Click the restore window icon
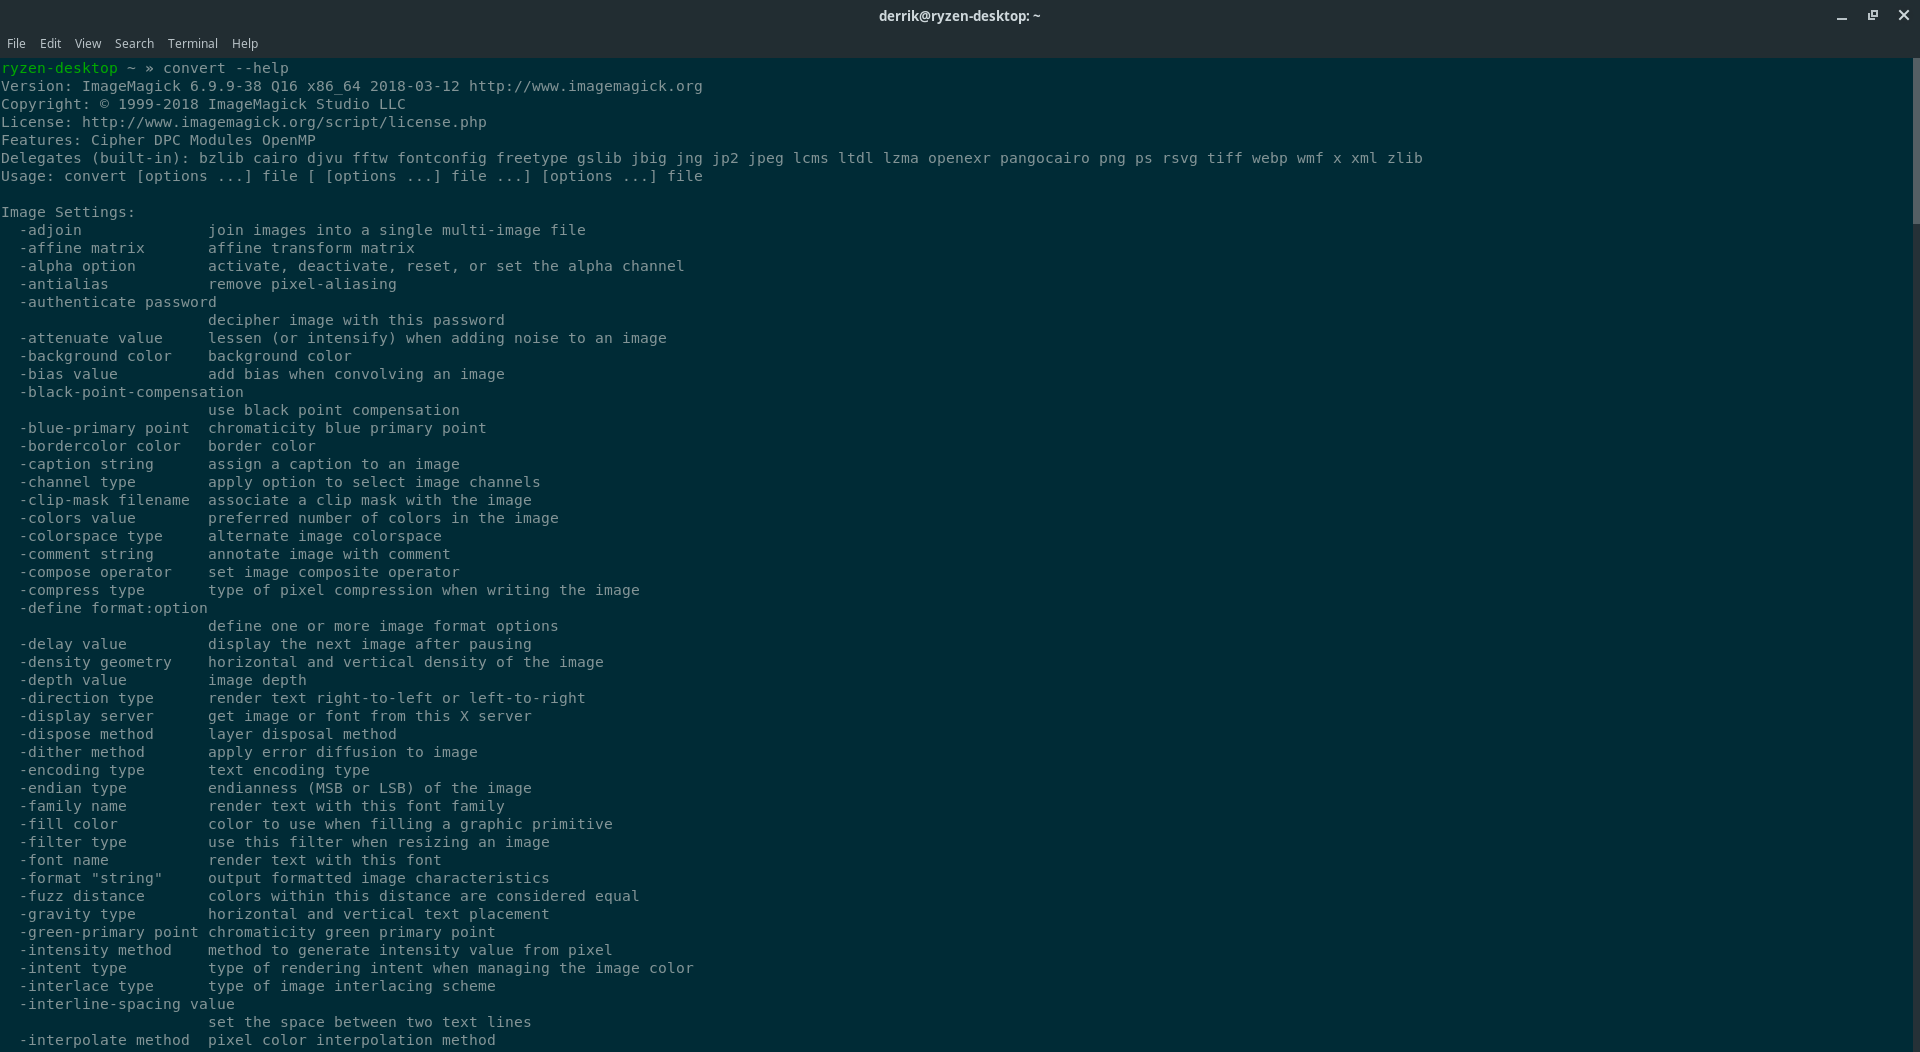The image size is (1920, 1052). [x=1871, y=16]
